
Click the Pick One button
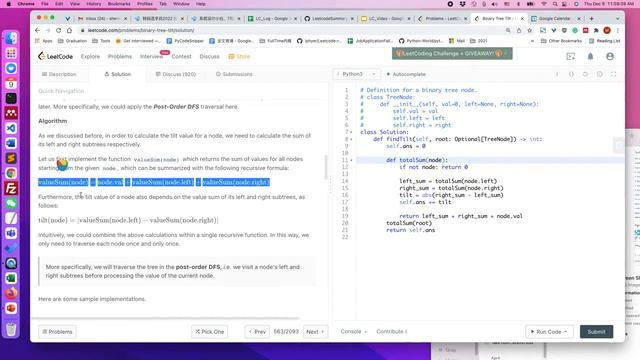[209, 332]
